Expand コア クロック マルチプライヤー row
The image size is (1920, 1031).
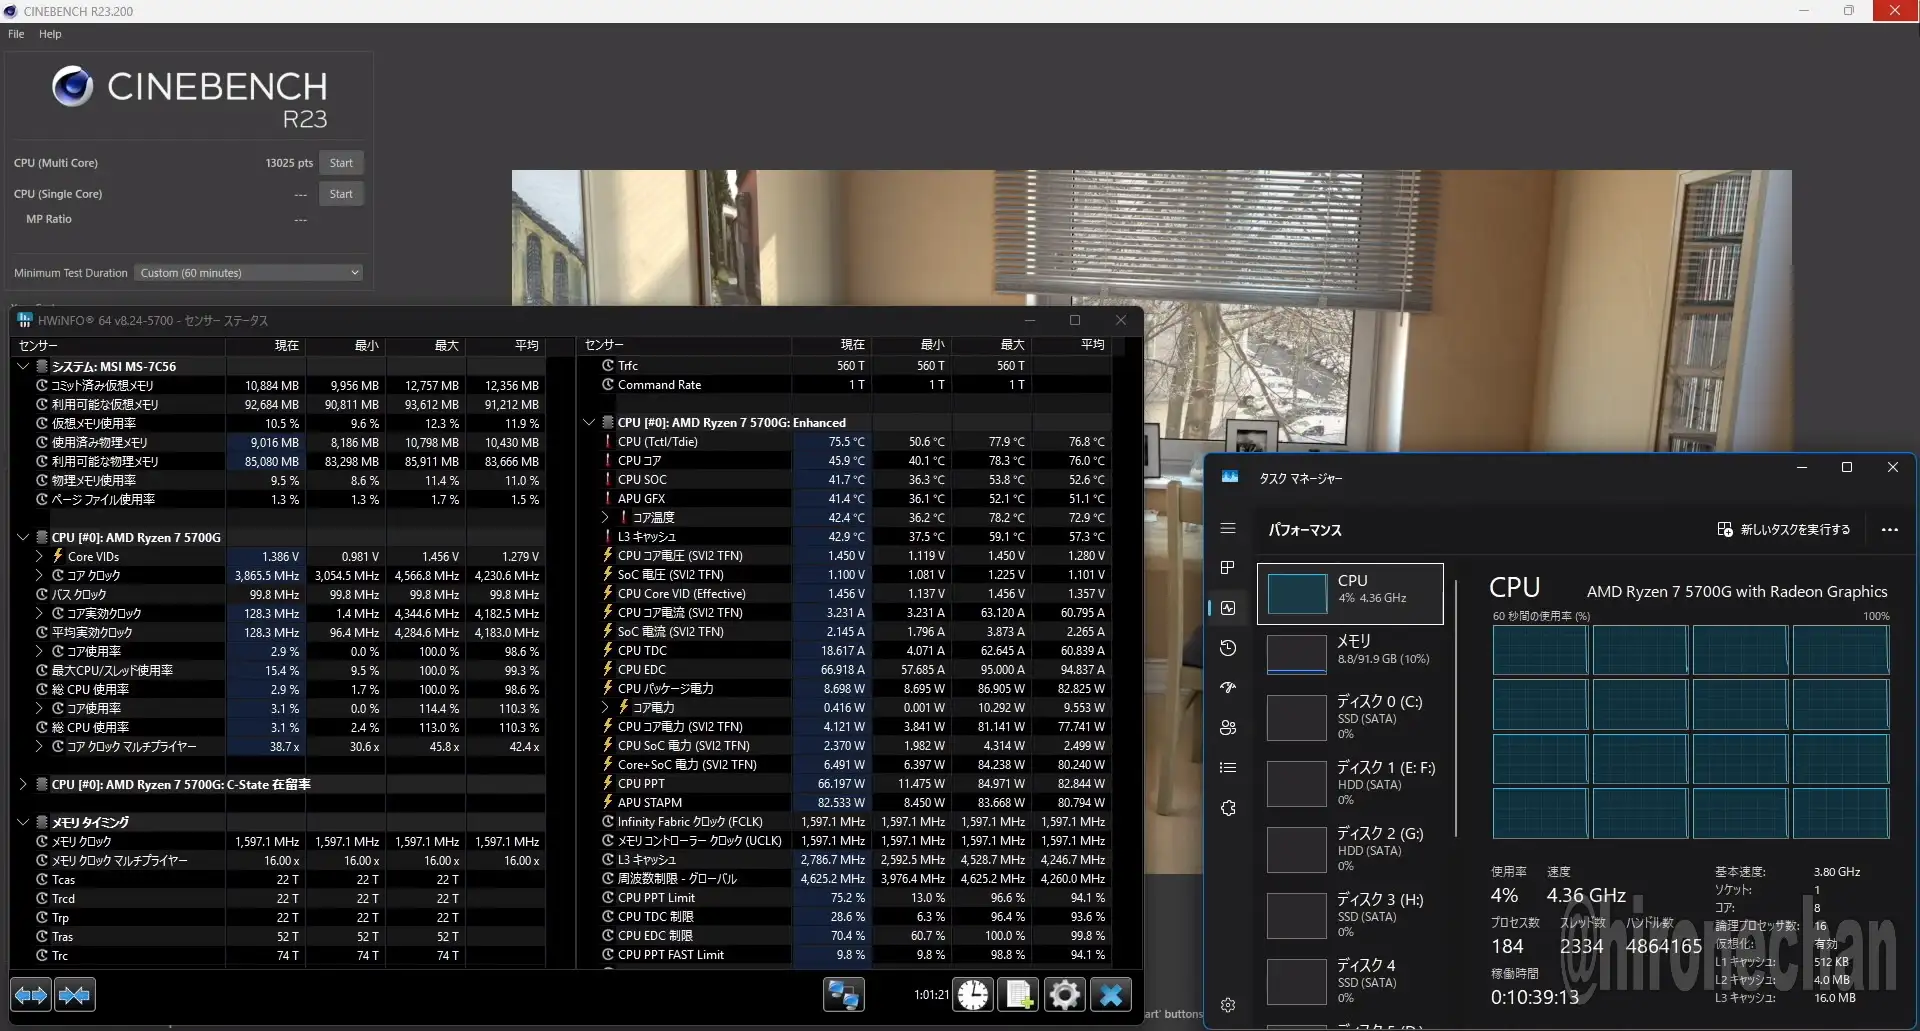point(39,747)
